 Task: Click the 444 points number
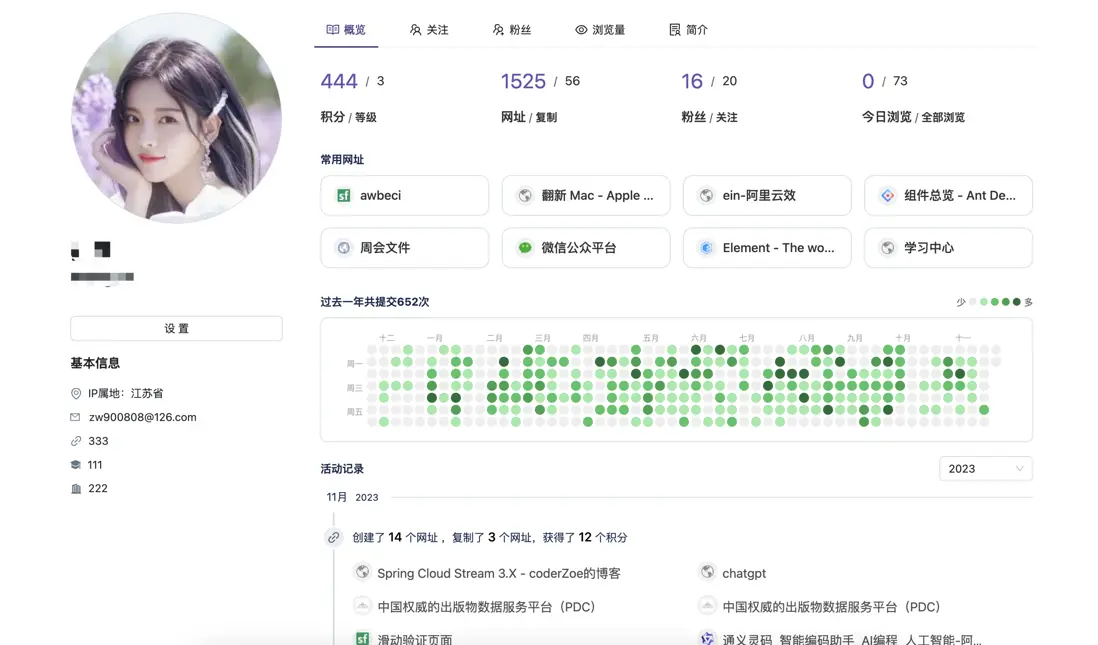(339, 81)
